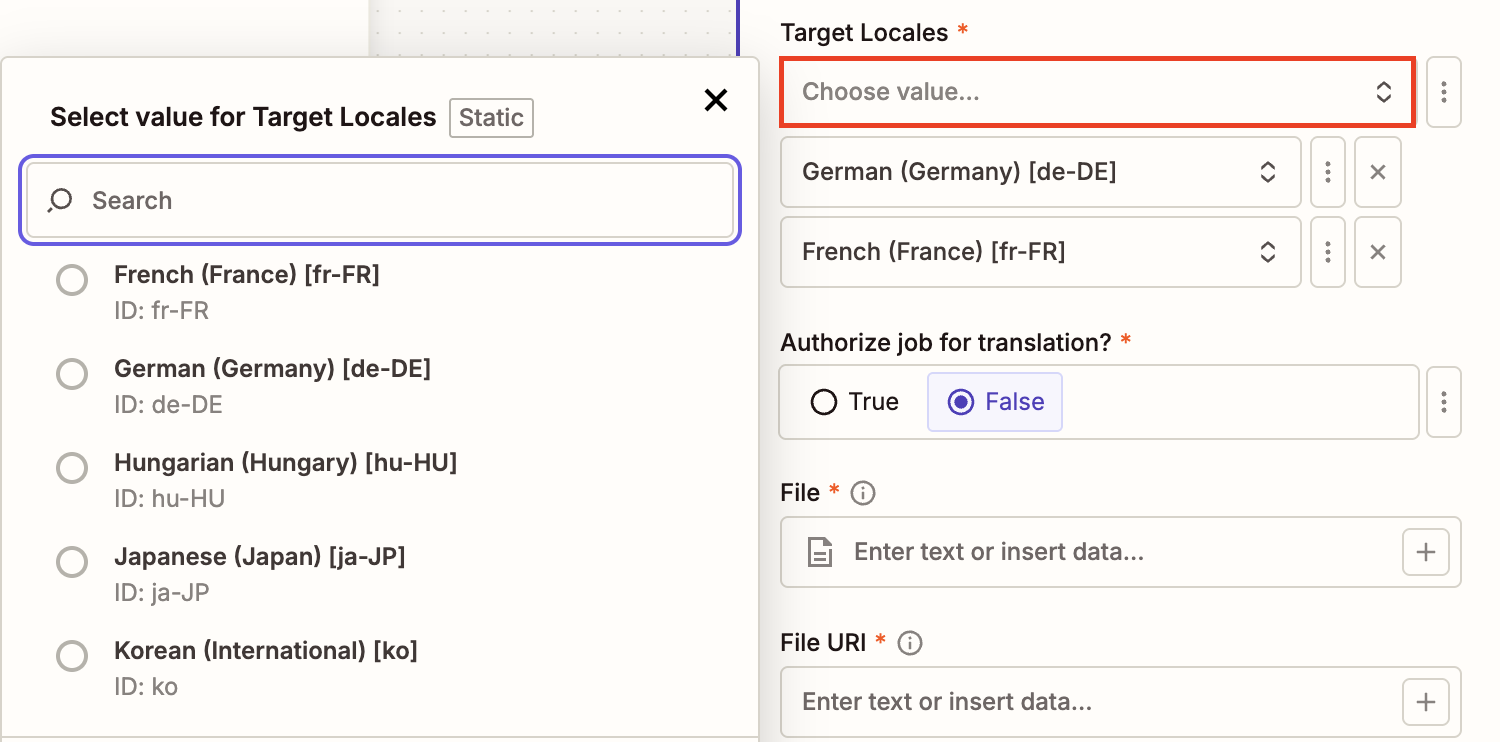Open the options menu beside French (France) locale

(x=1328, y=252)
